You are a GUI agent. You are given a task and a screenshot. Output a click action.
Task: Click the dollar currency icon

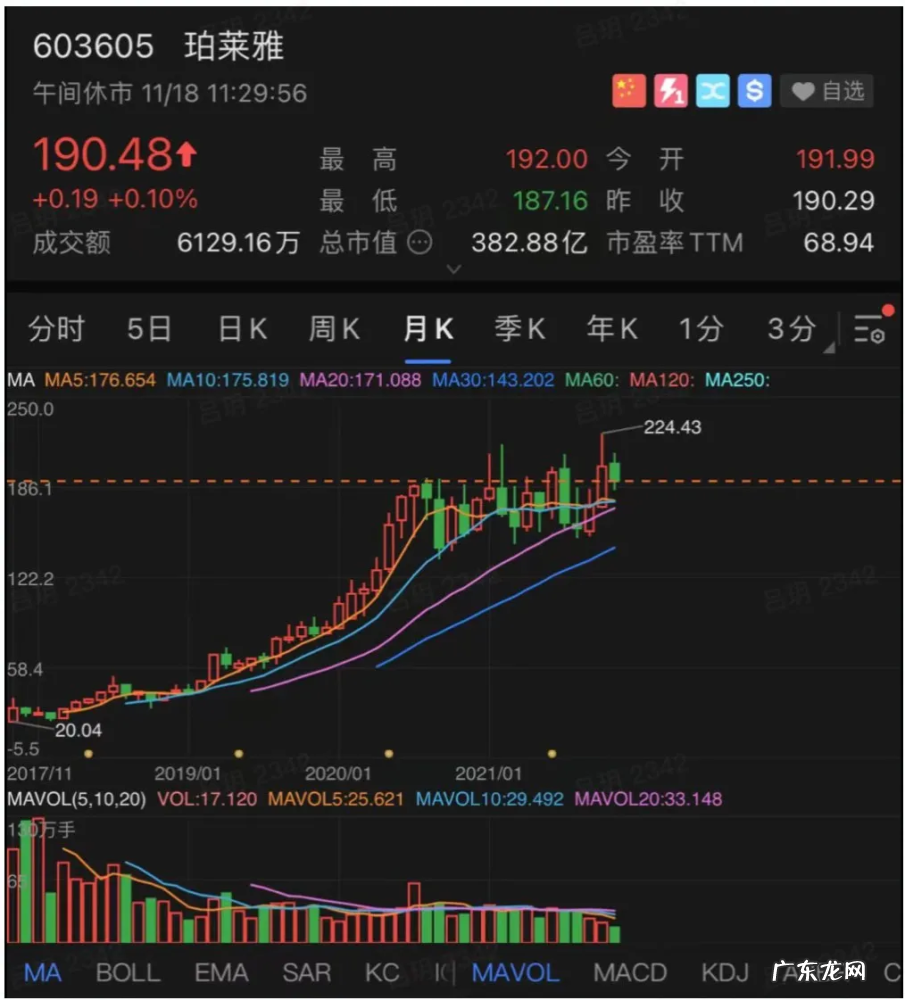click(x=754, y=91)
